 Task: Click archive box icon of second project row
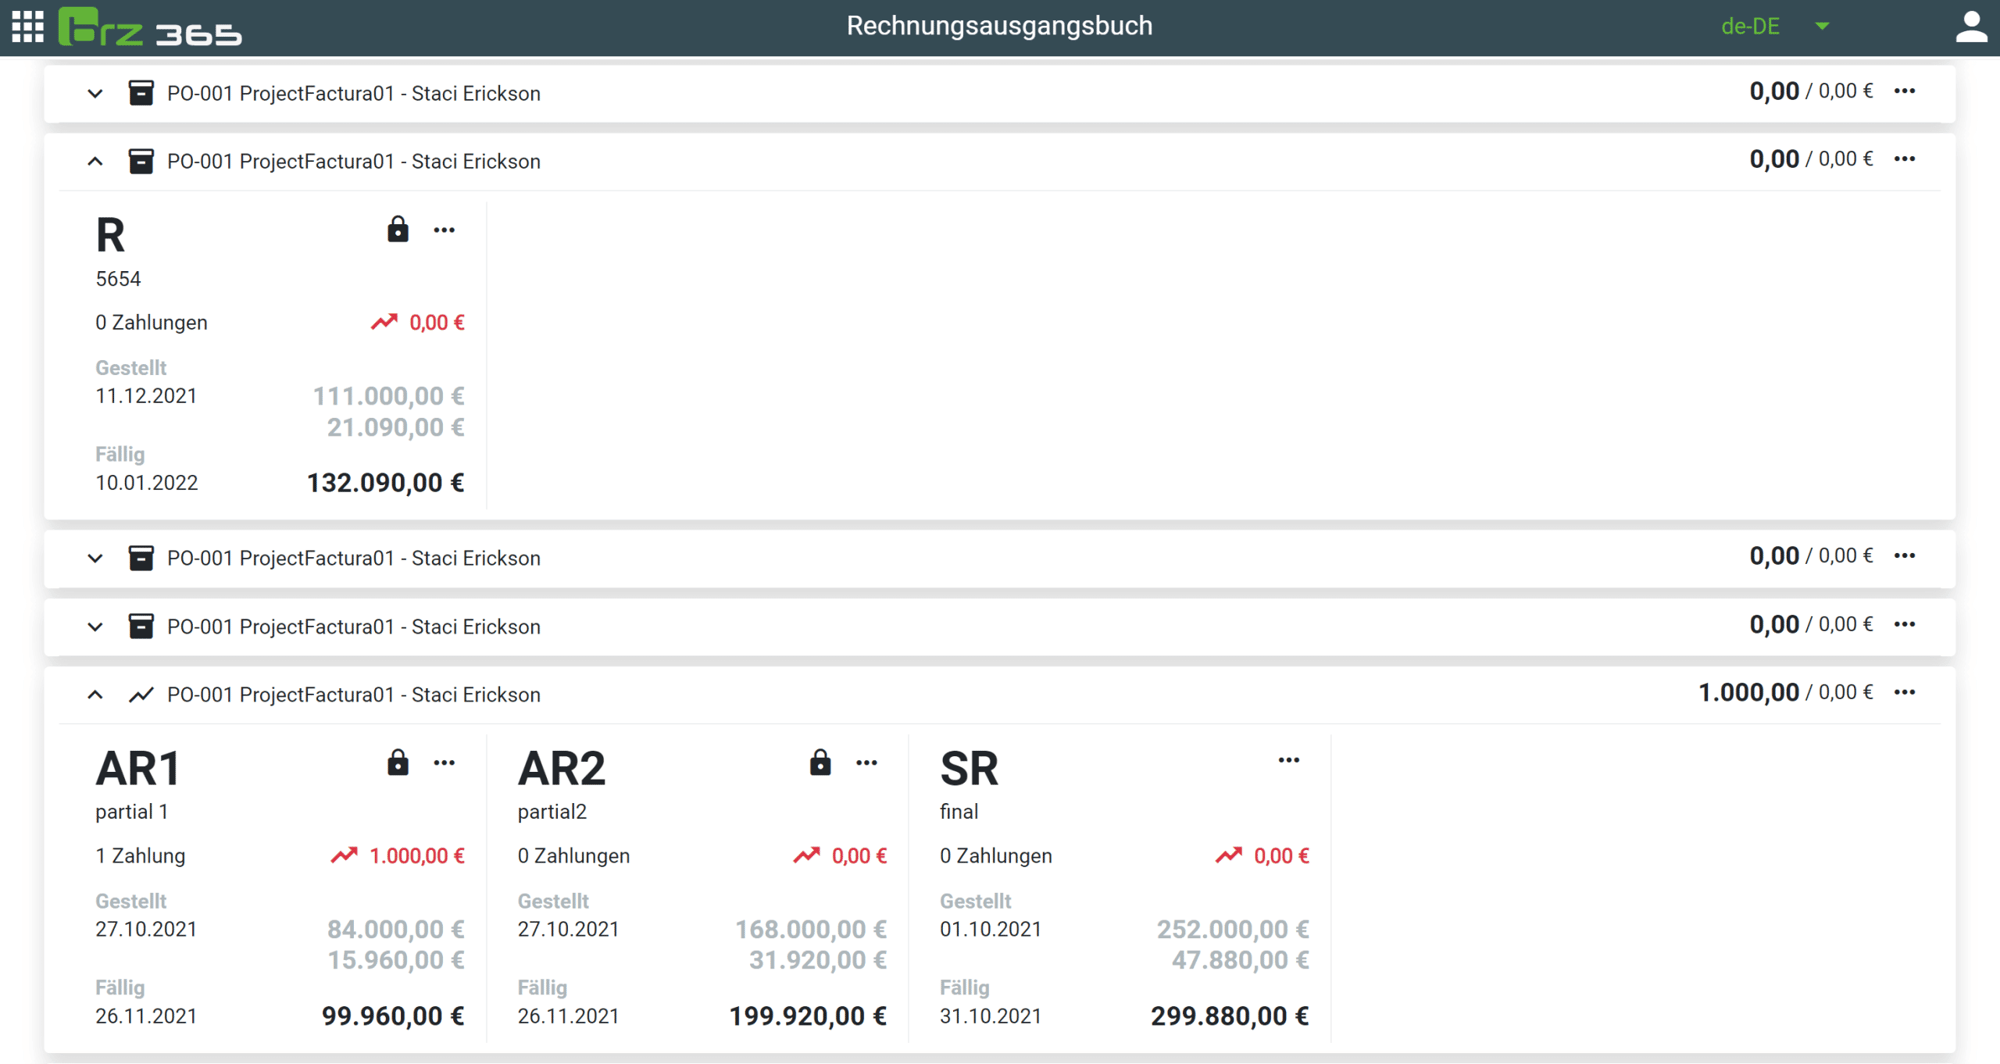click(141, 162)
